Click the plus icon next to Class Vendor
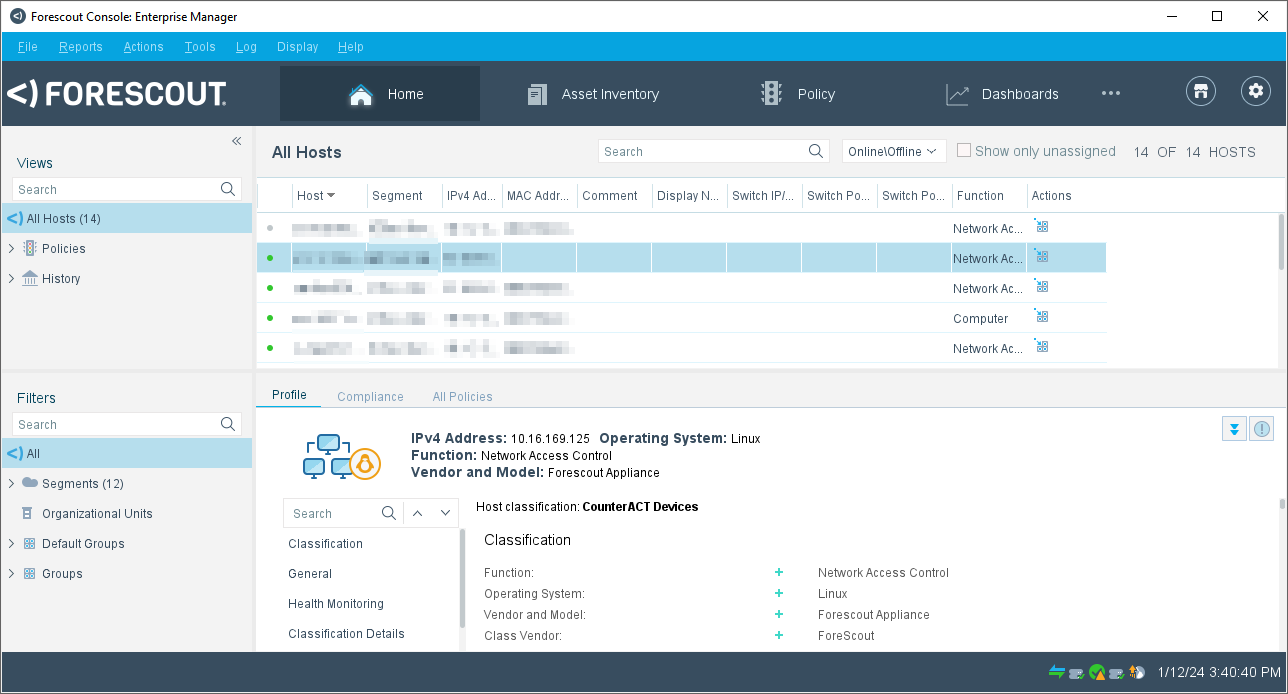1288x694 pixels. (779, 636)
